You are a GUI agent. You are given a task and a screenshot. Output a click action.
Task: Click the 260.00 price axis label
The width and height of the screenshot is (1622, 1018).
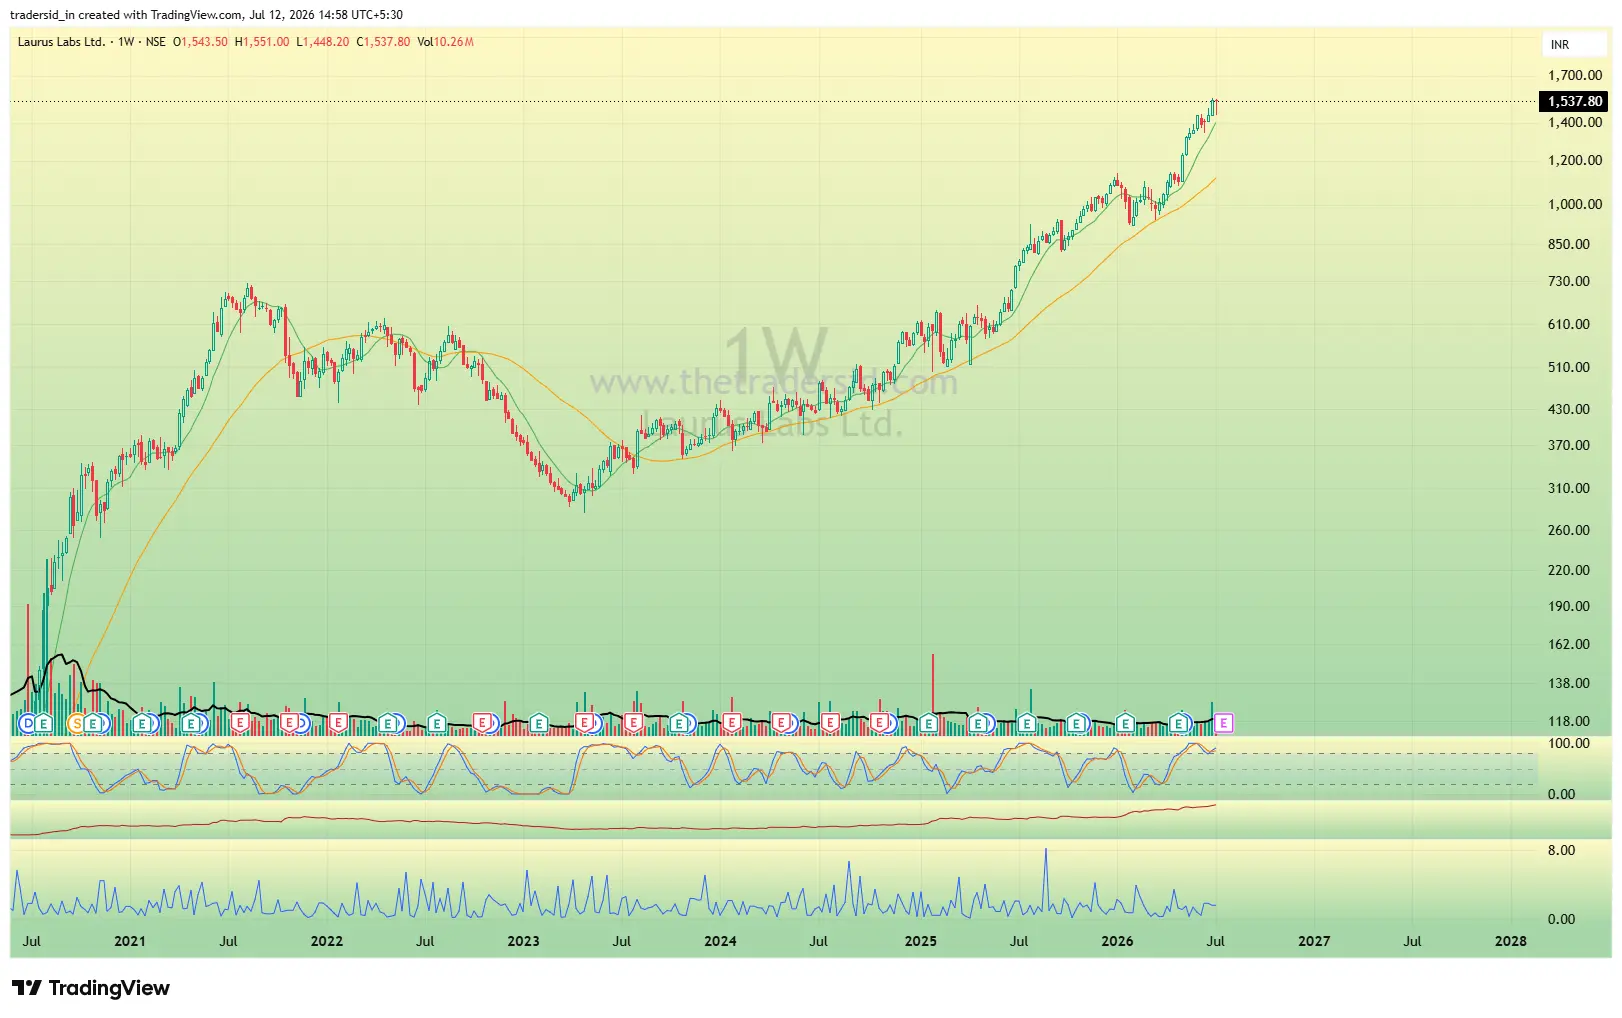coord(1569,530)
